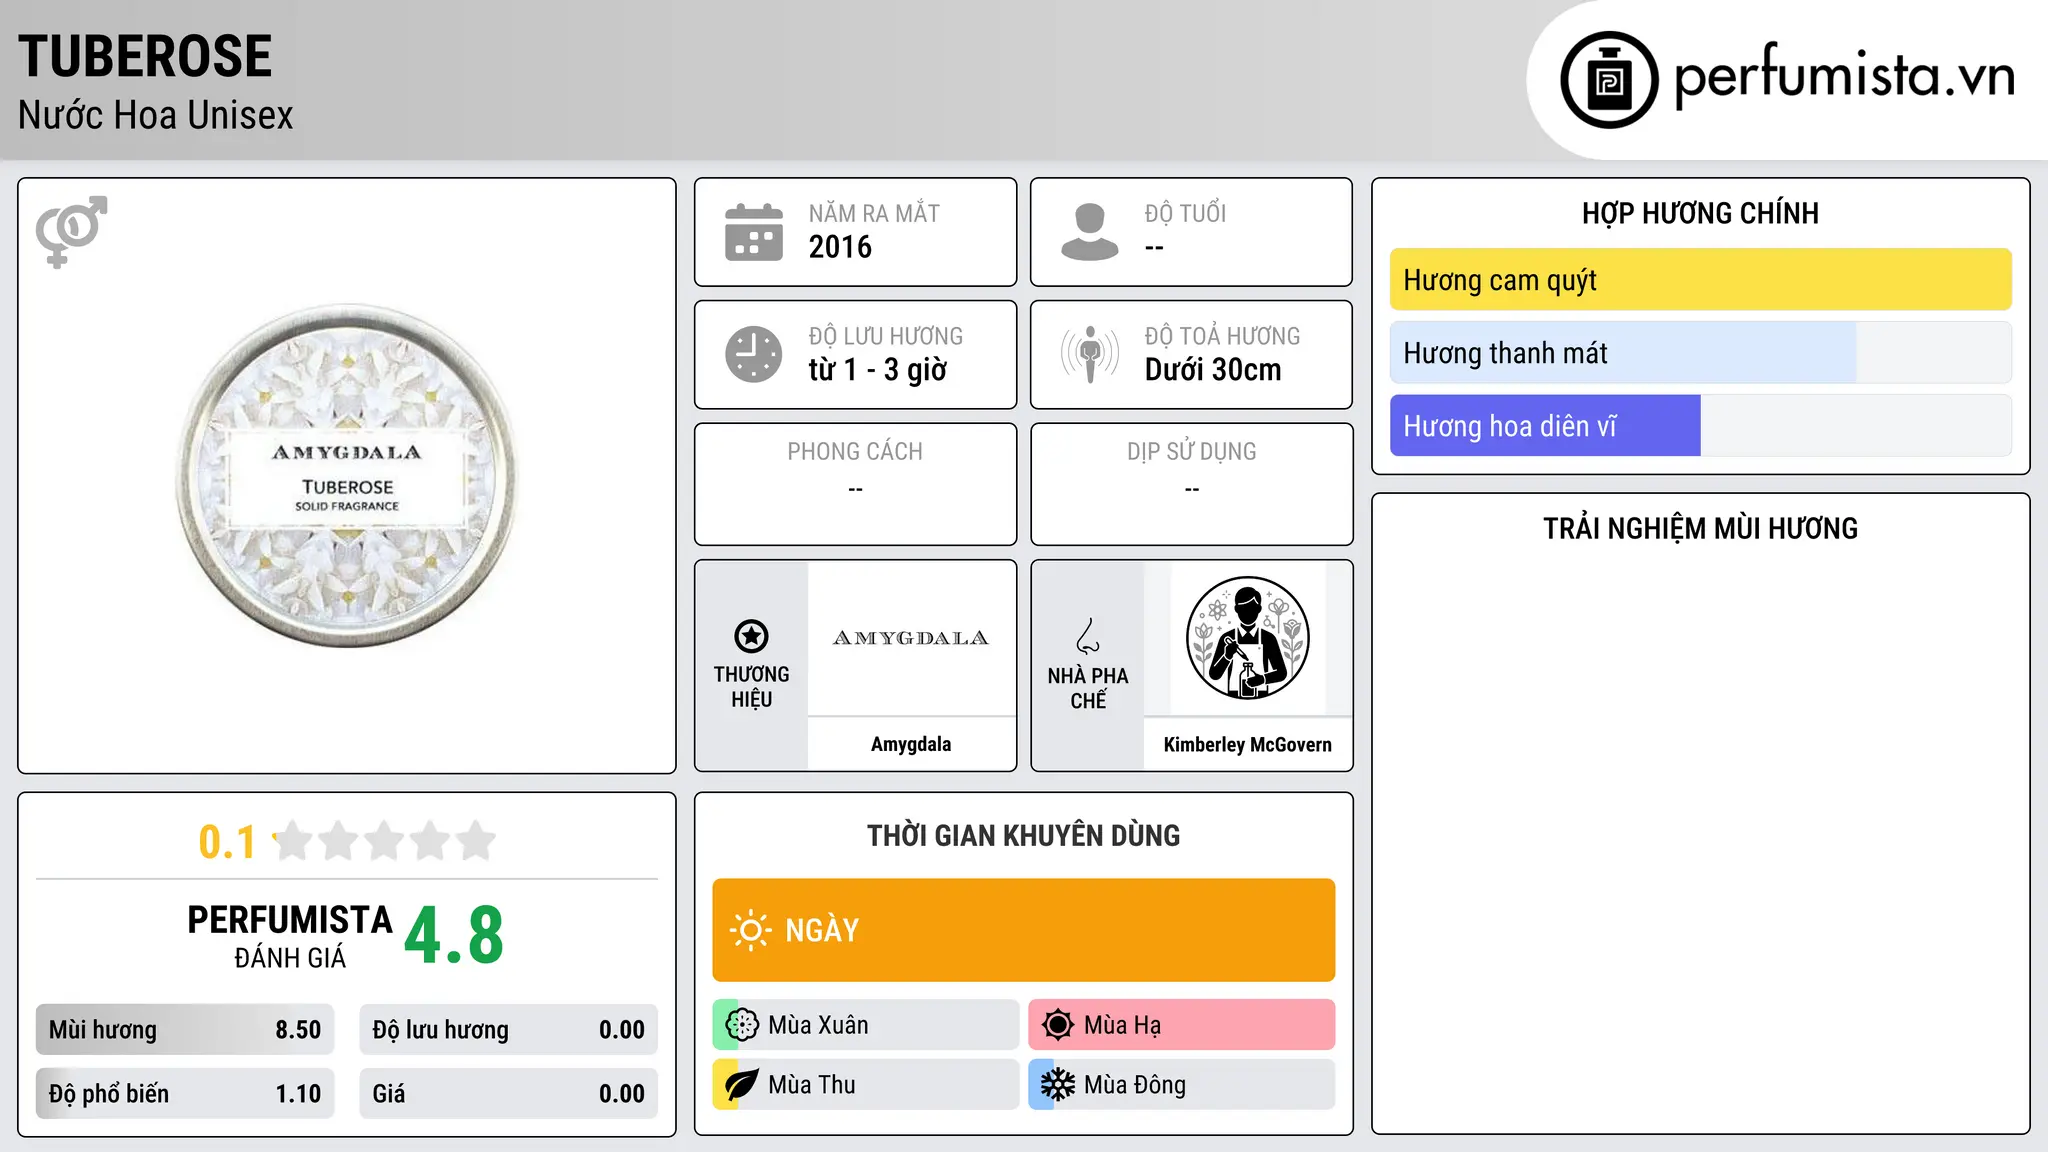Image resolution: width=2048 pixels, height=1152 pixels.
Task: Click the sun icon in the Ngày bar
Action: click(x=750, y=930)
